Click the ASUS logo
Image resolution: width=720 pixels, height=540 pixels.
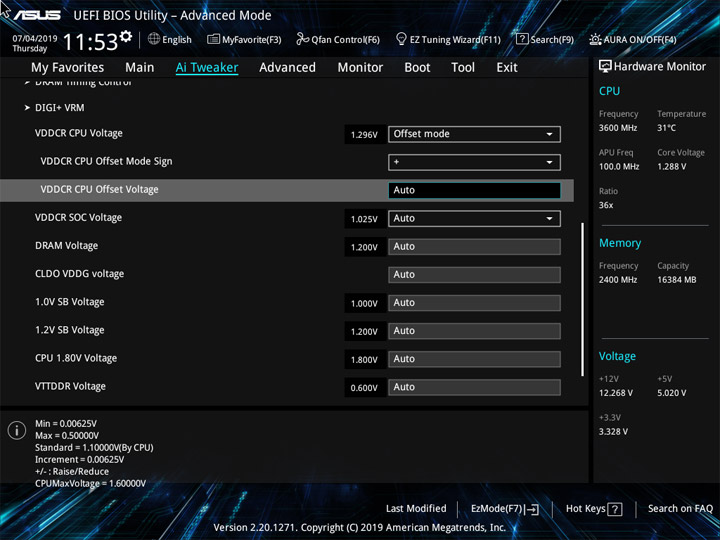click(x=37, y=16)
